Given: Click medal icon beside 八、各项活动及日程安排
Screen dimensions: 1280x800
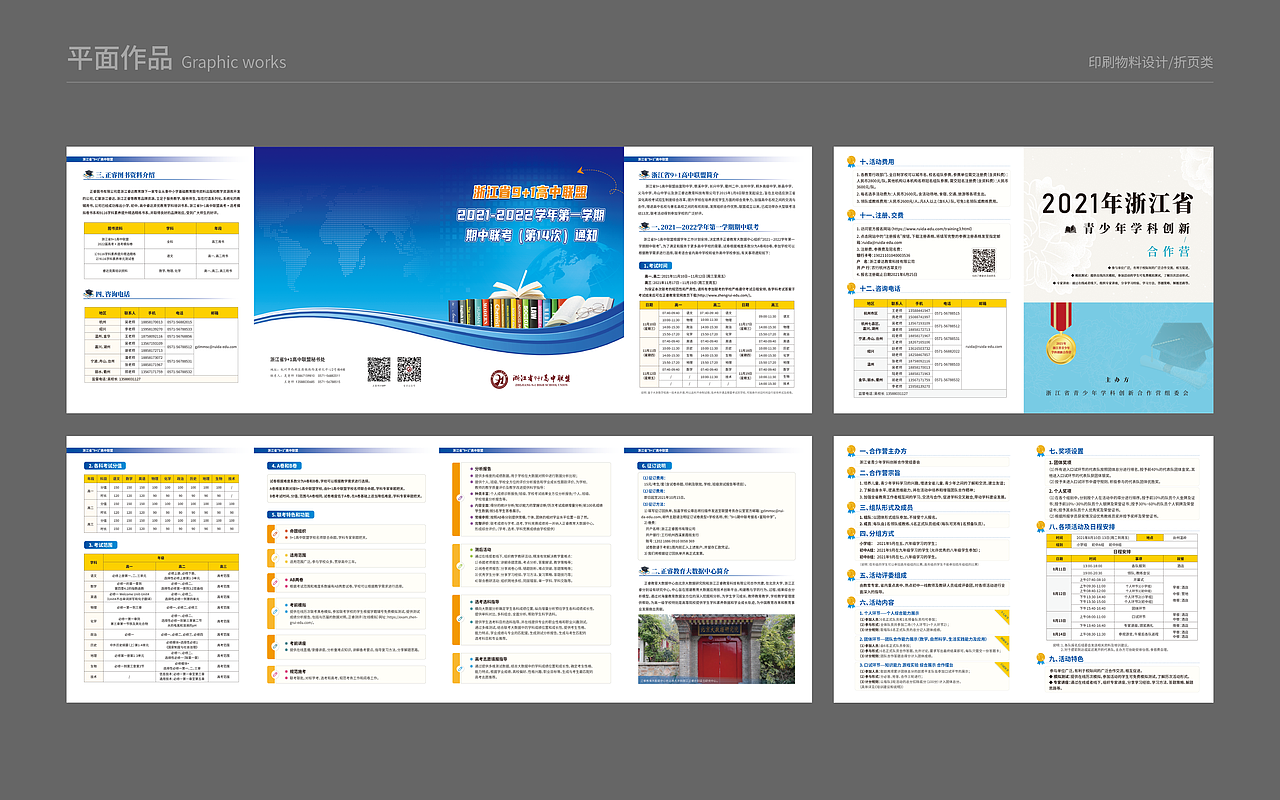Looking at the screenshot, I should (1041, 525).
